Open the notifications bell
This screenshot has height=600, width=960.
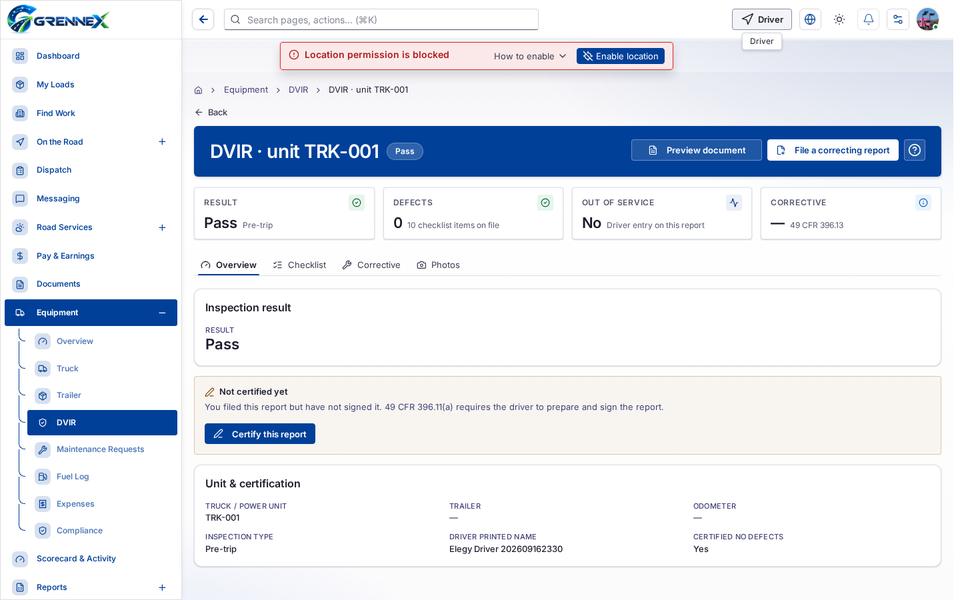pos(868,20)
